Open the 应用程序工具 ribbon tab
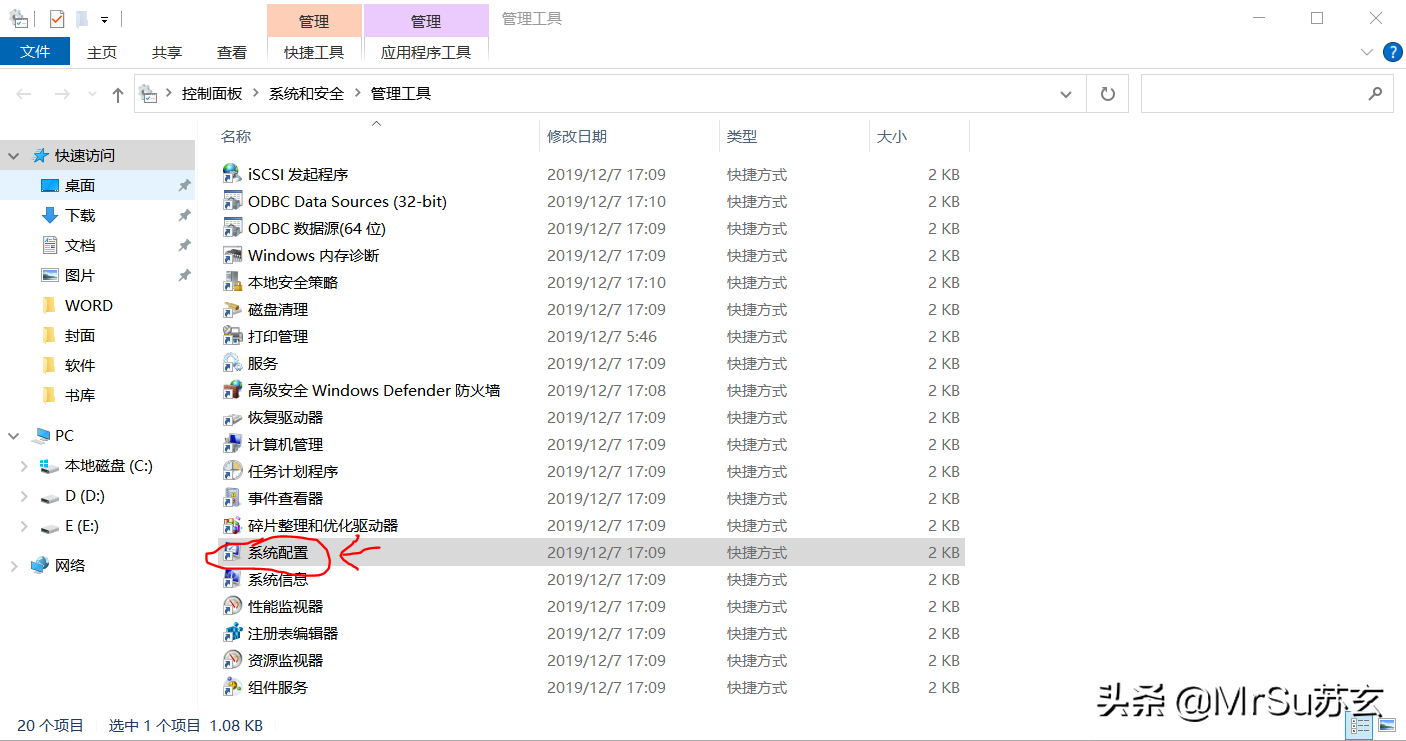1406x741 pixels. [426, 52]
